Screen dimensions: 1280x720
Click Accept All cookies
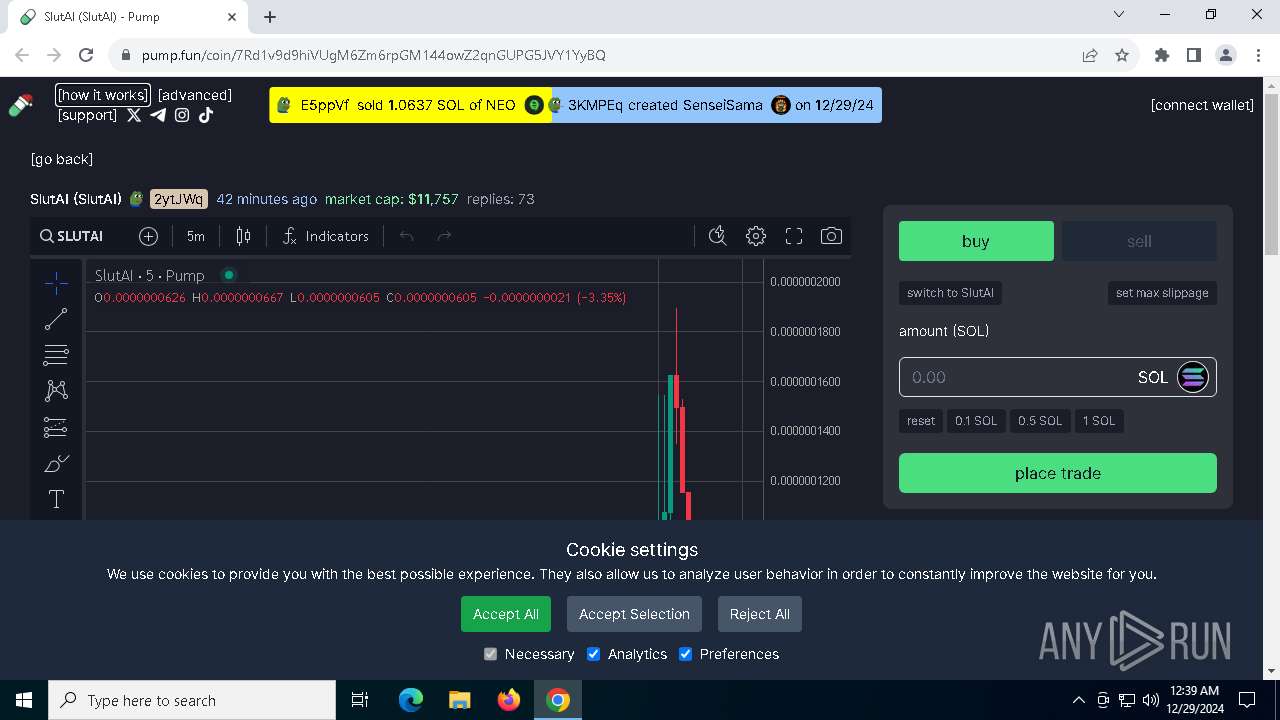506,614
